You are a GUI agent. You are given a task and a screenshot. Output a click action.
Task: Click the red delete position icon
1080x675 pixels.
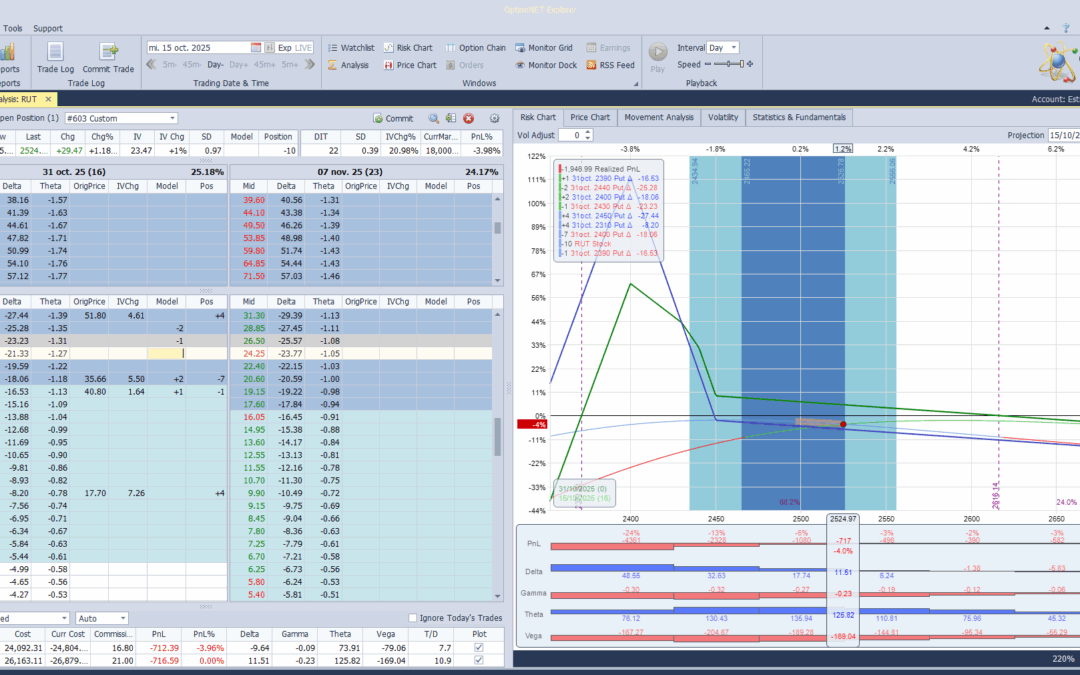coord(468,118)
